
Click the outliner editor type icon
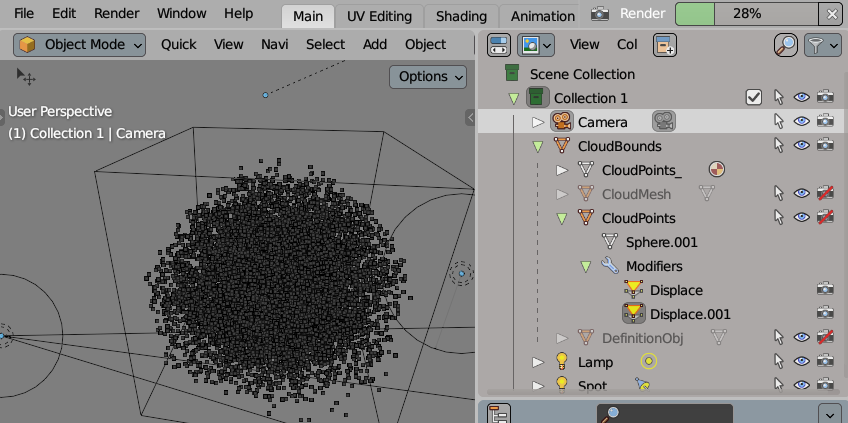498,45
